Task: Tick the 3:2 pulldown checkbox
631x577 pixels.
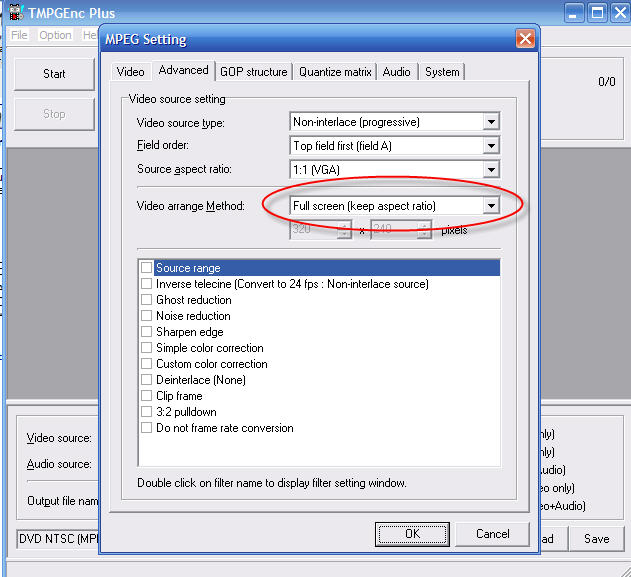Action: tap(146, 412)
